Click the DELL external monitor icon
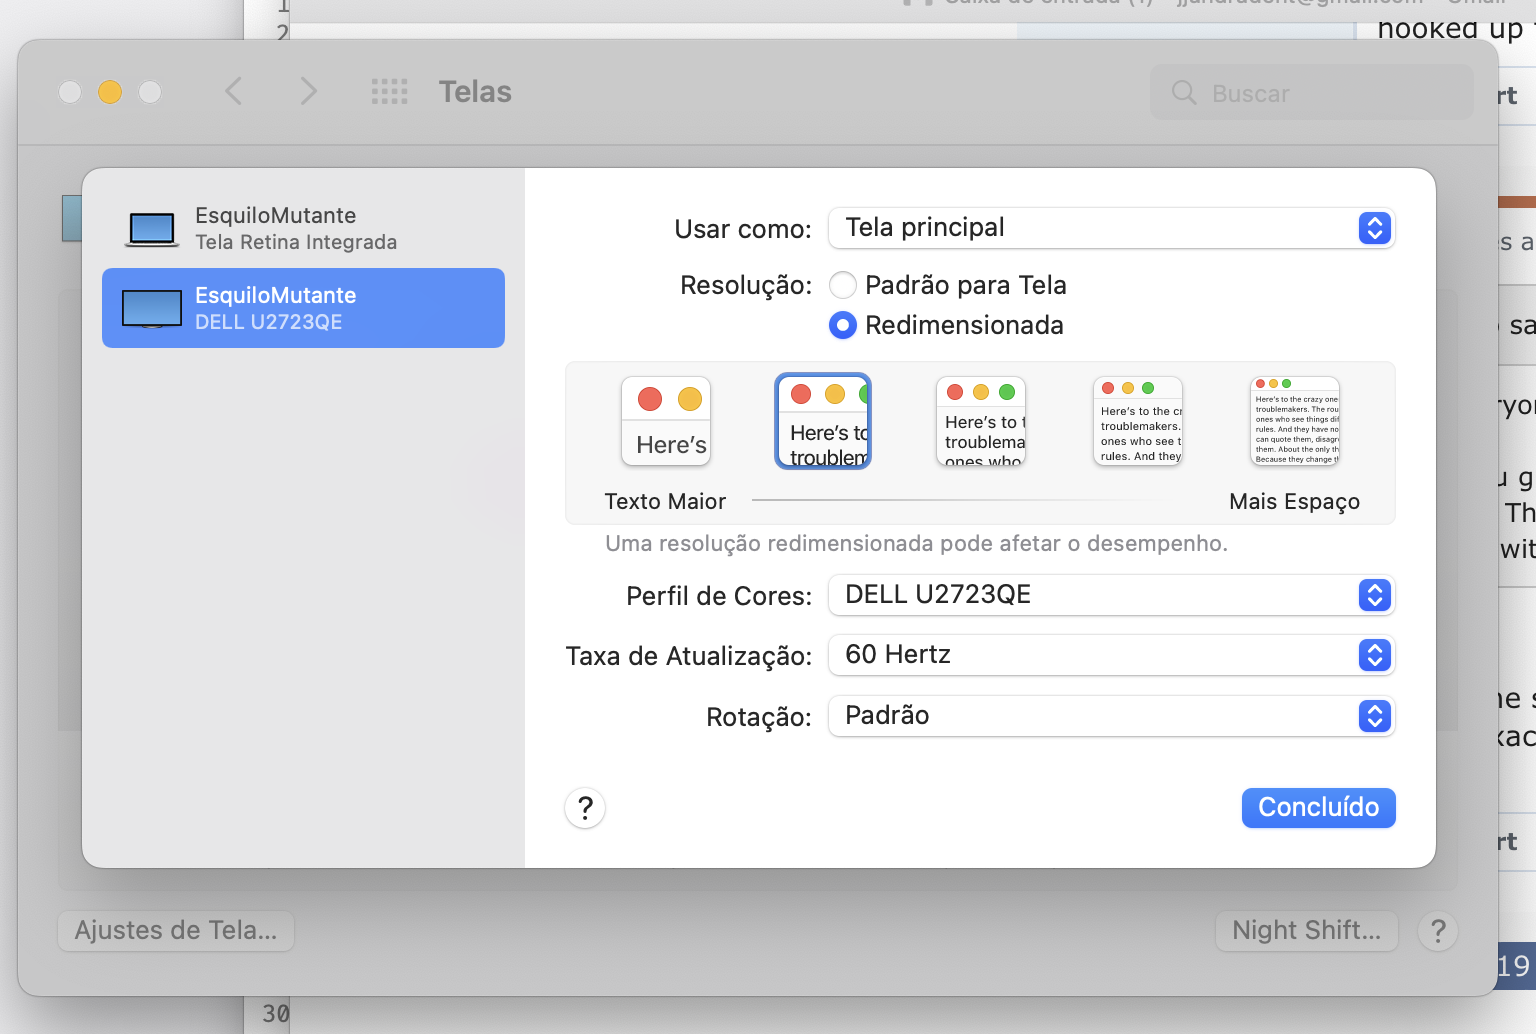The image size is (1536, 1034). pyautogui.click(x=152, y=308)
